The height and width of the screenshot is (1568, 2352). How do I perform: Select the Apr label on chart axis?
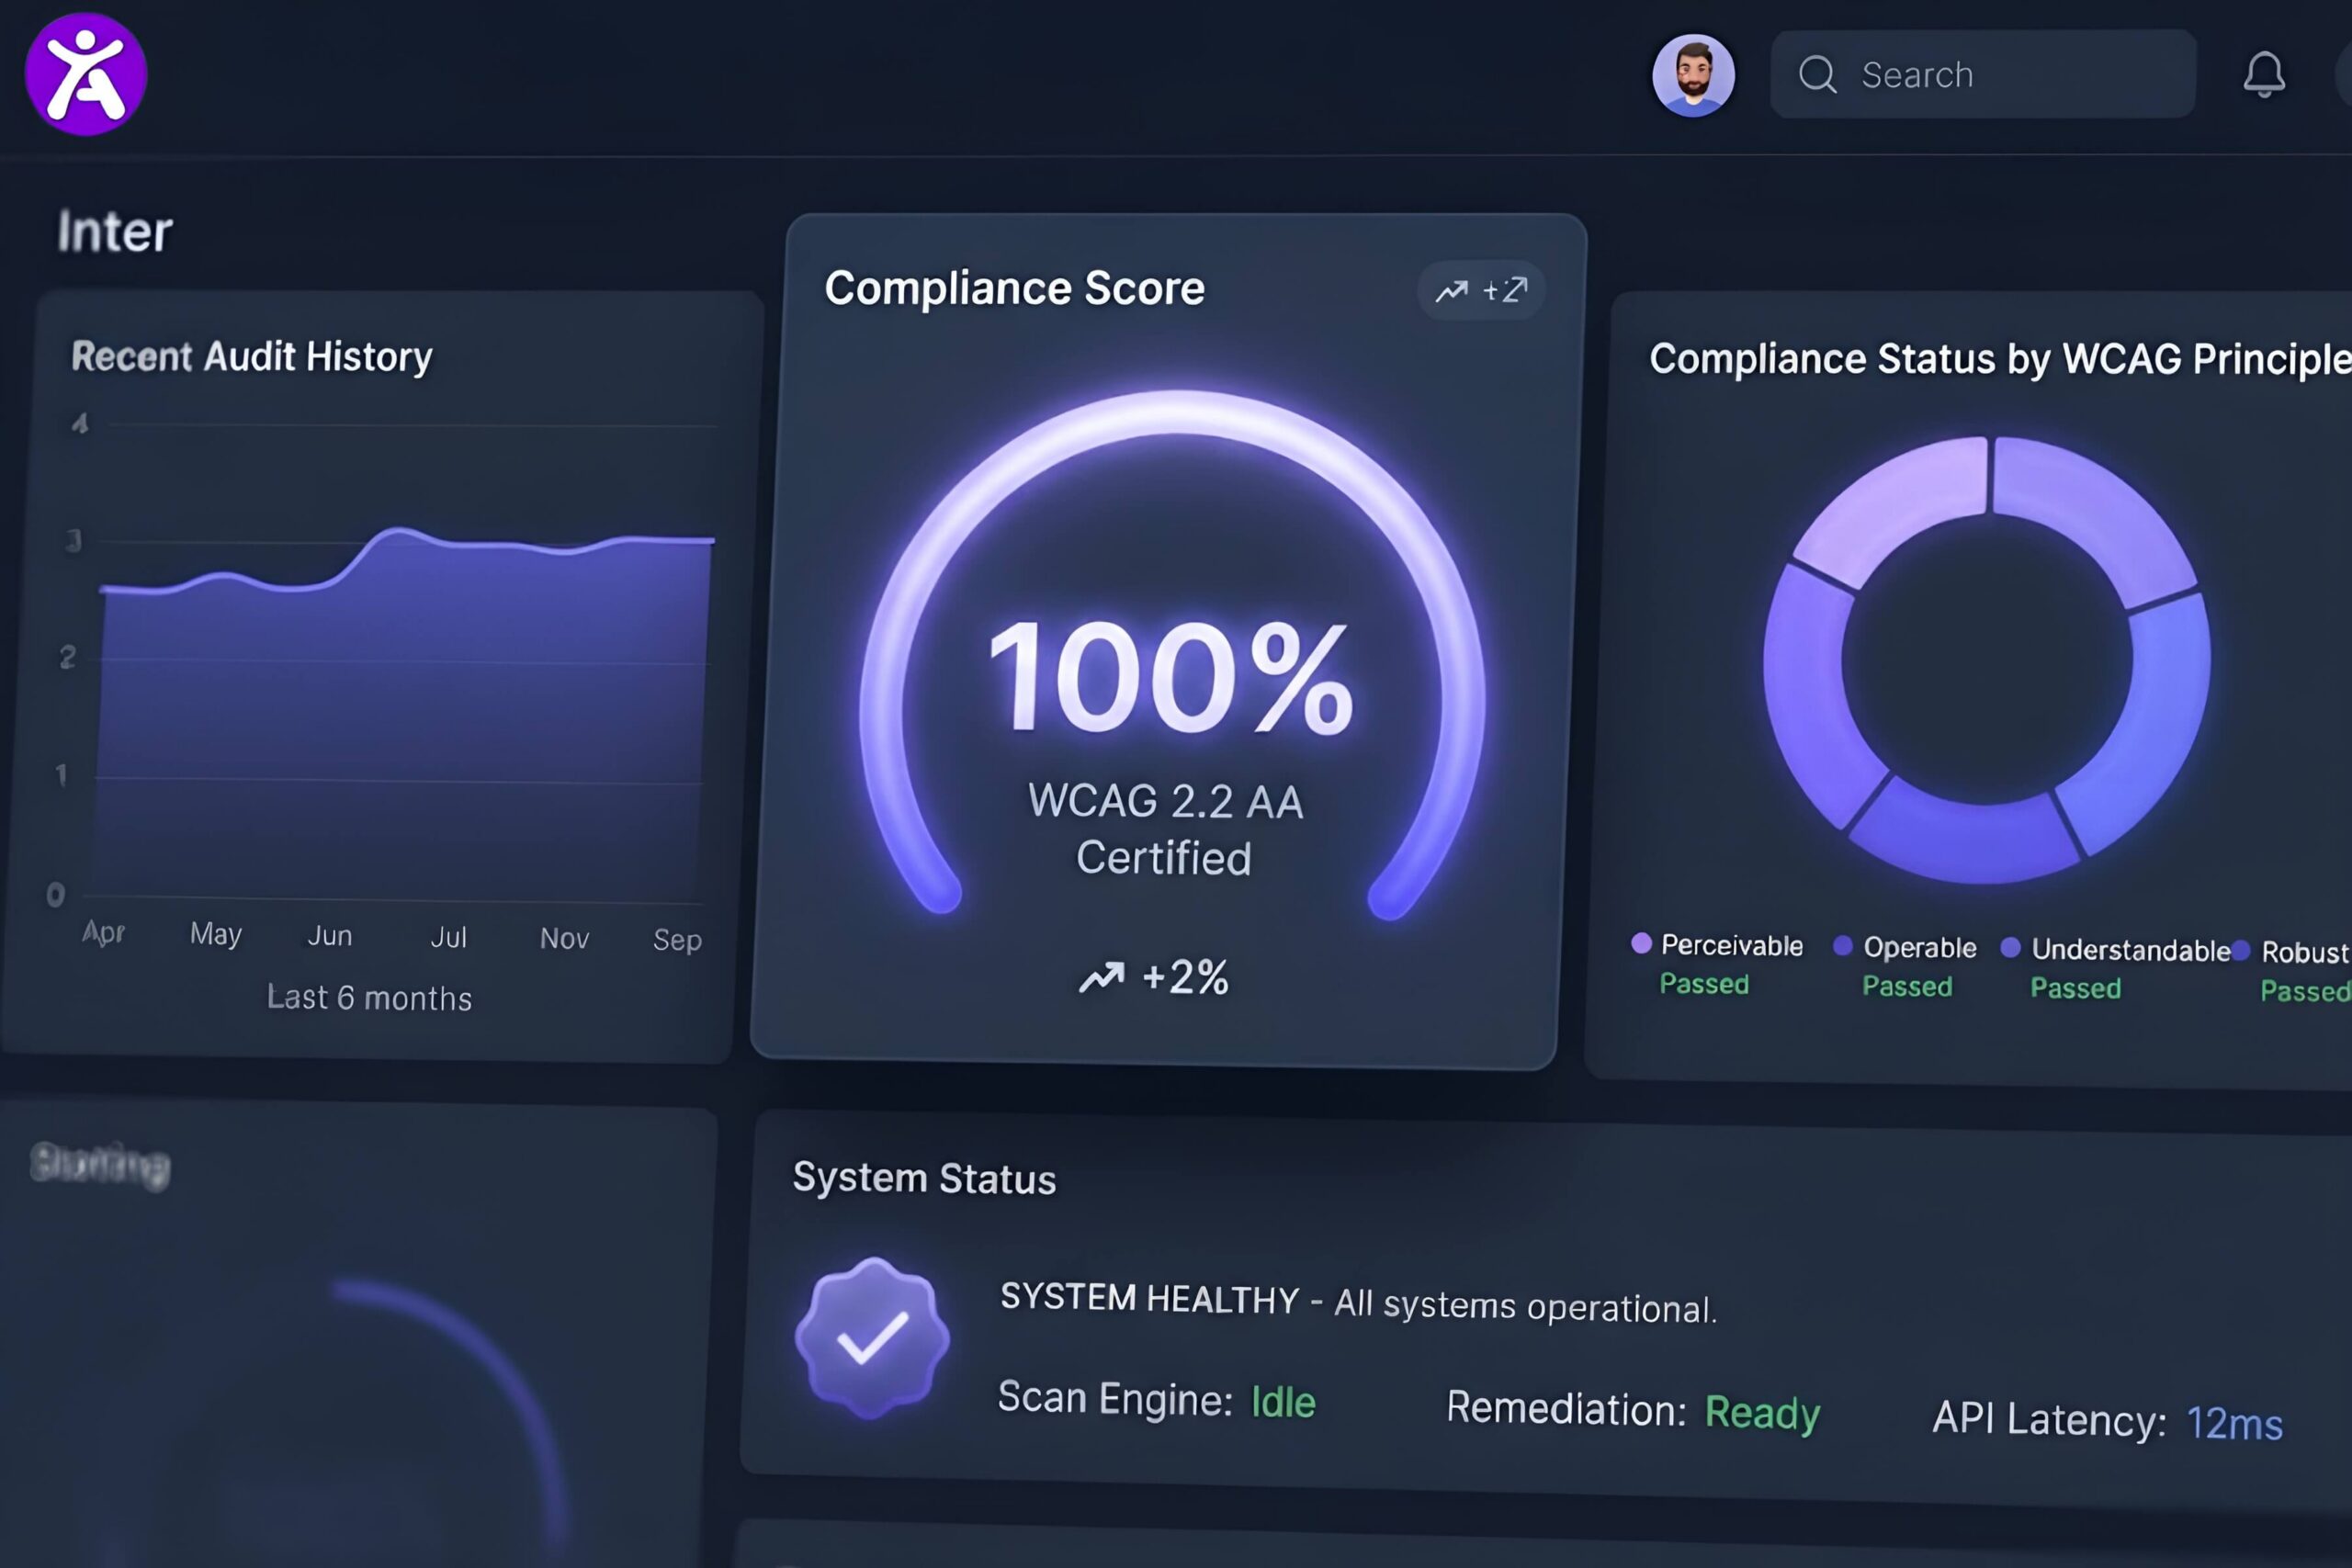point(103,932)
